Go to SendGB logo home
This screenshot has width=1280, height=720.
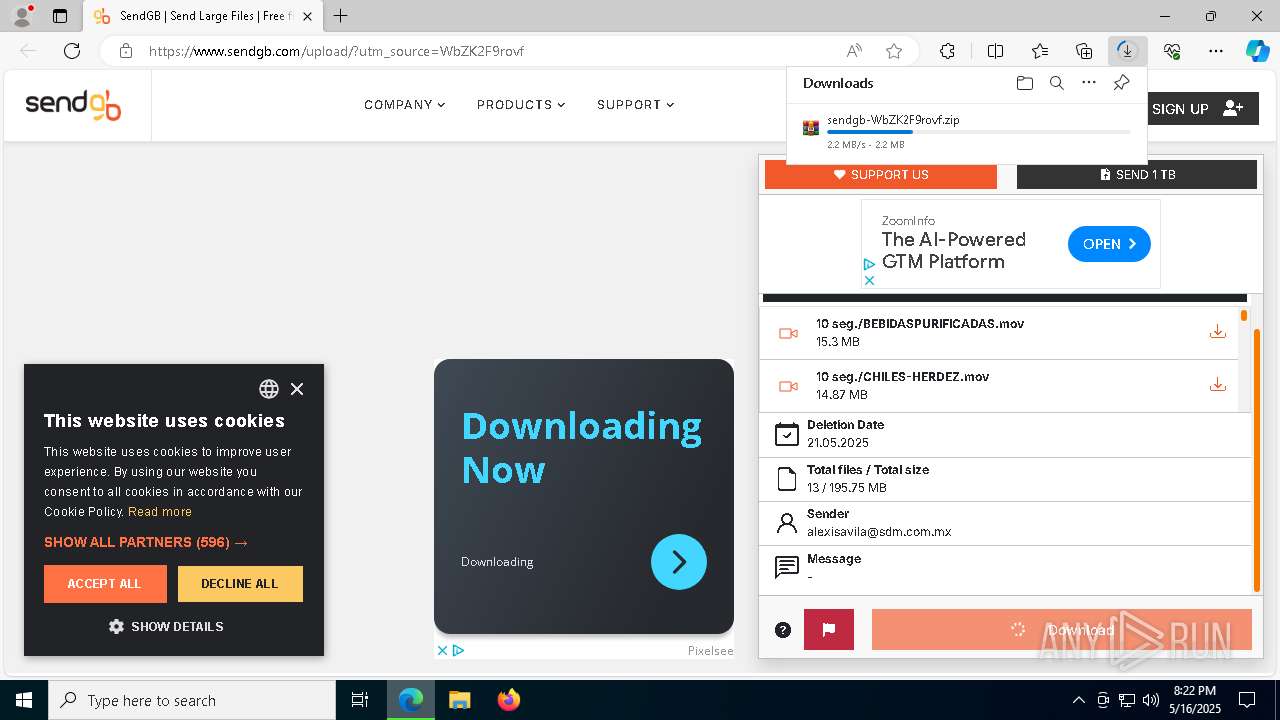(x=73, y=105)
